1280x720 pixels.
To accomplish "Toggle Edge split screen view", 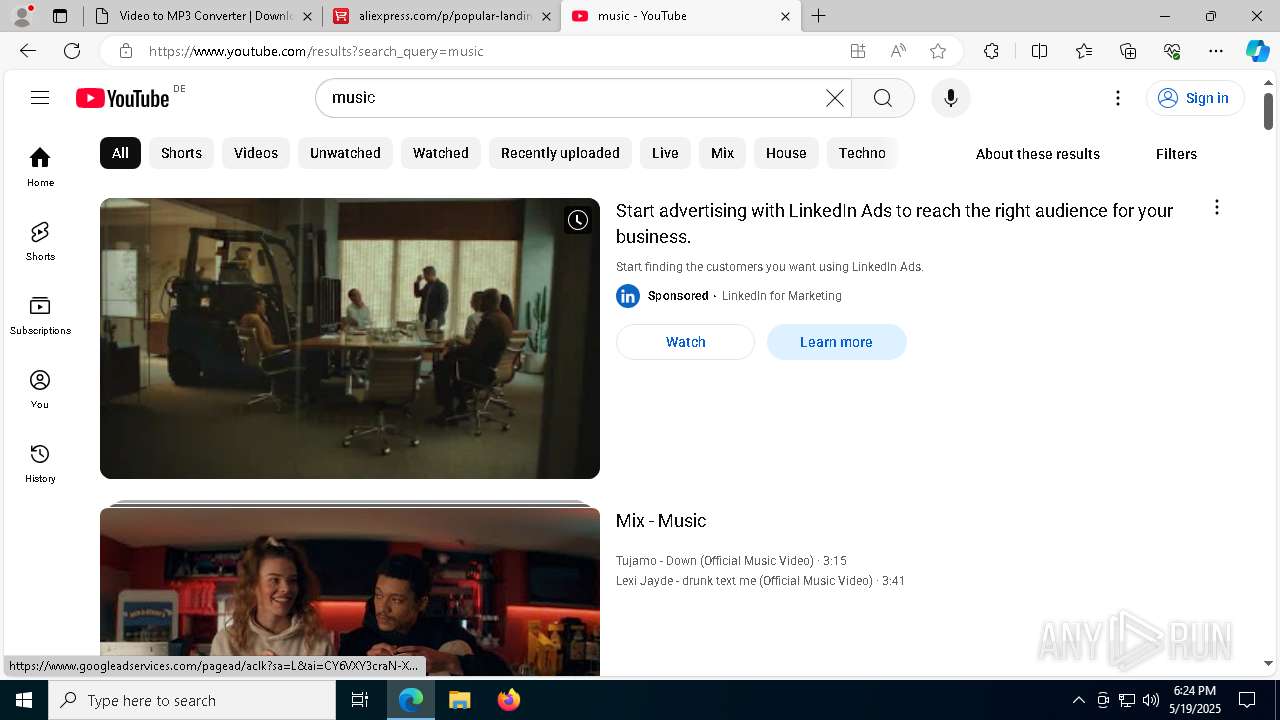I will (1039, 51).
